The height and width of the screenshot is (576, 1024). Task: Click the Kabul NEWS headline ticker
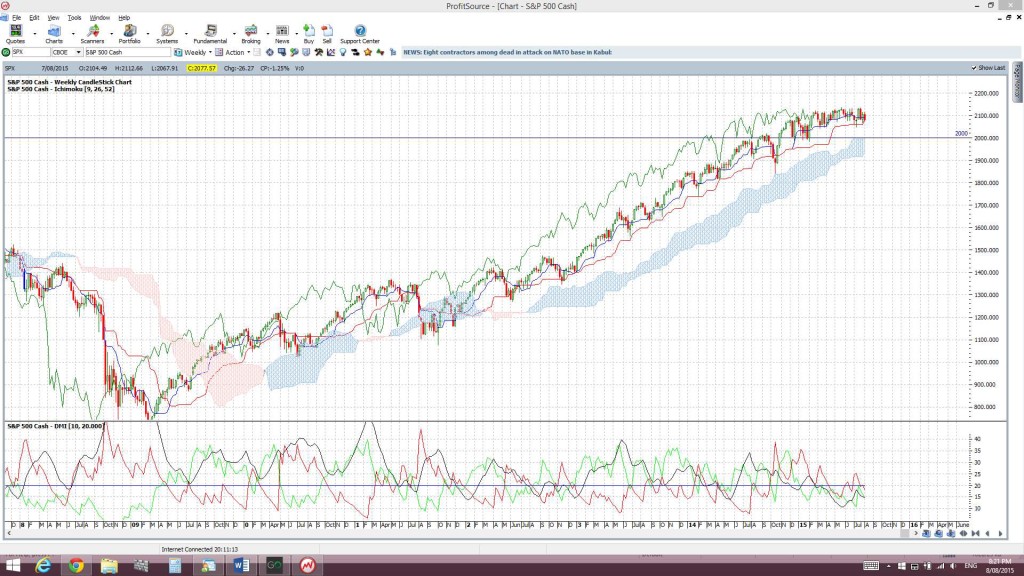(507, 52)
